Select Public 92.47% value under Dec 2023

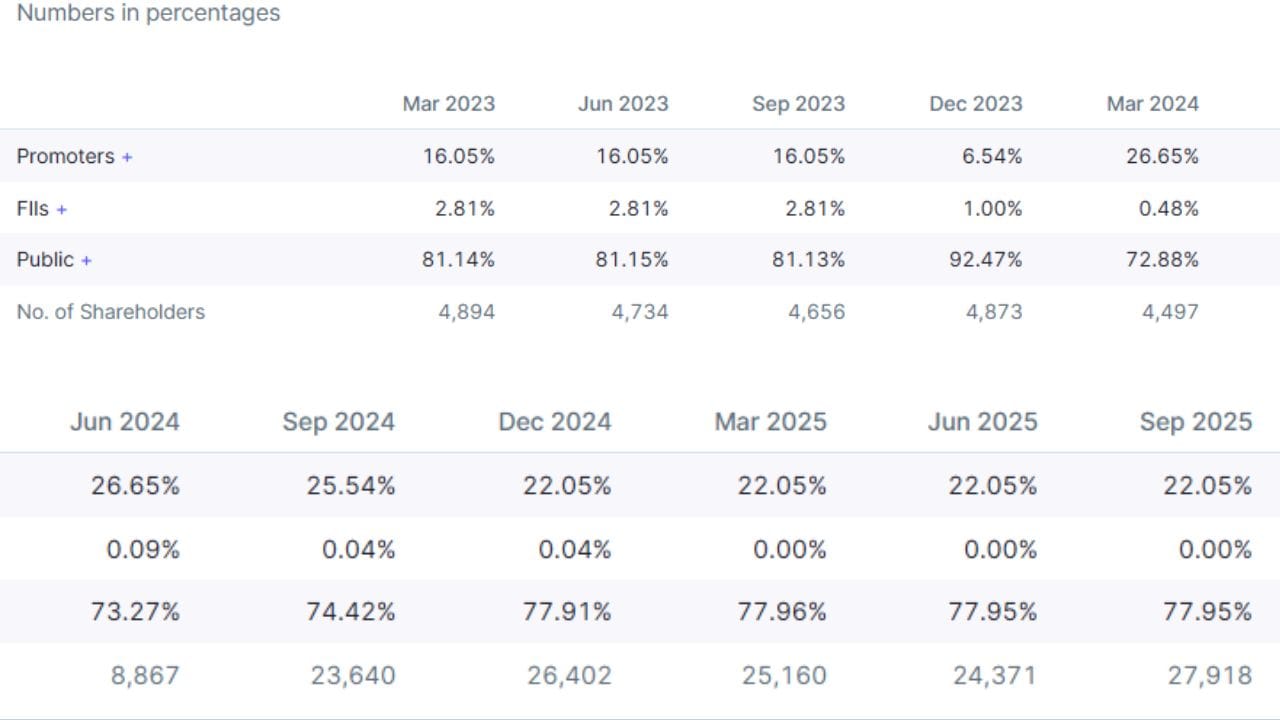tap(985, 260)
